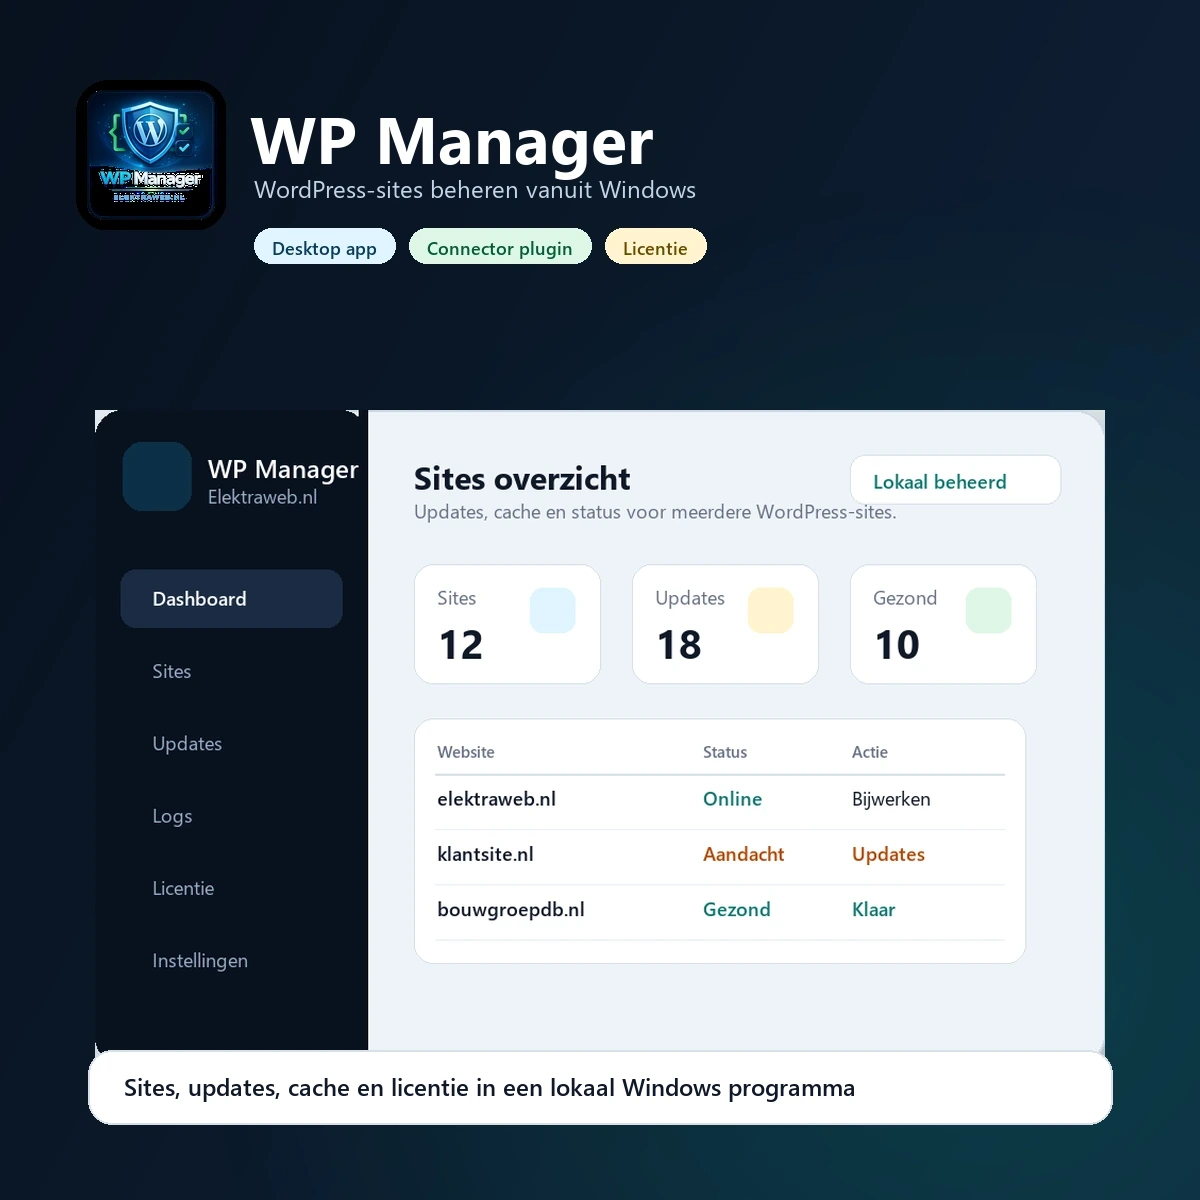Open Instellingen in the sidebar

pos(200,961)
